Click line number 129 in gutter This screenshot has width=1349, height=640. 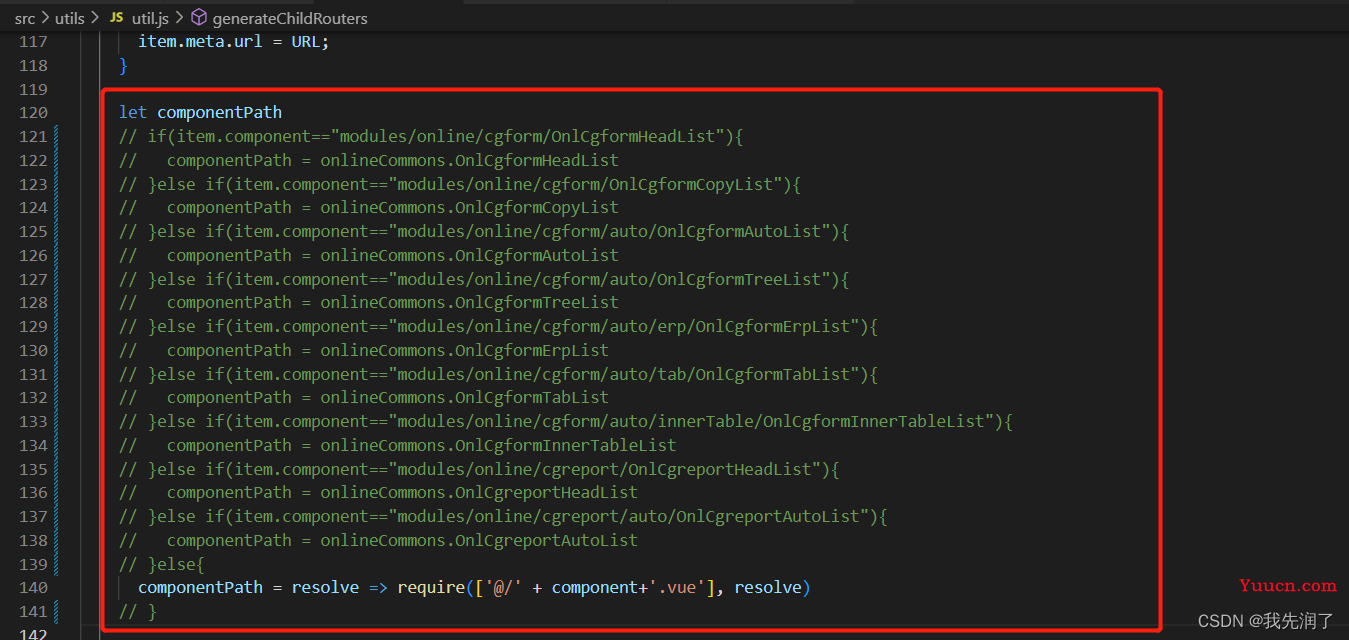(x=34, y=327)
